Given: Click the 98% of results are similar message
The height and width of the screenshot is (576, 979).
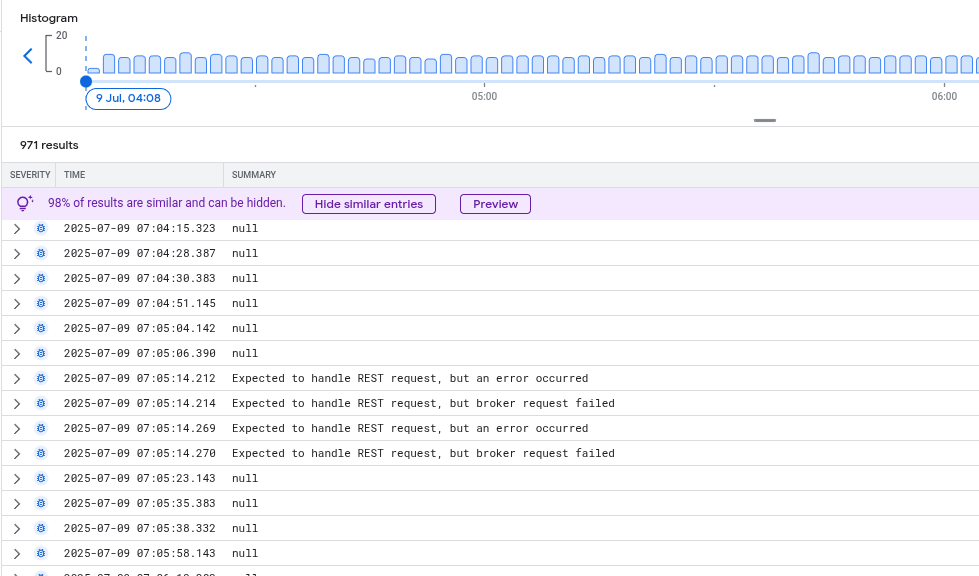Looking at the screenshot, I should [167, 203].
